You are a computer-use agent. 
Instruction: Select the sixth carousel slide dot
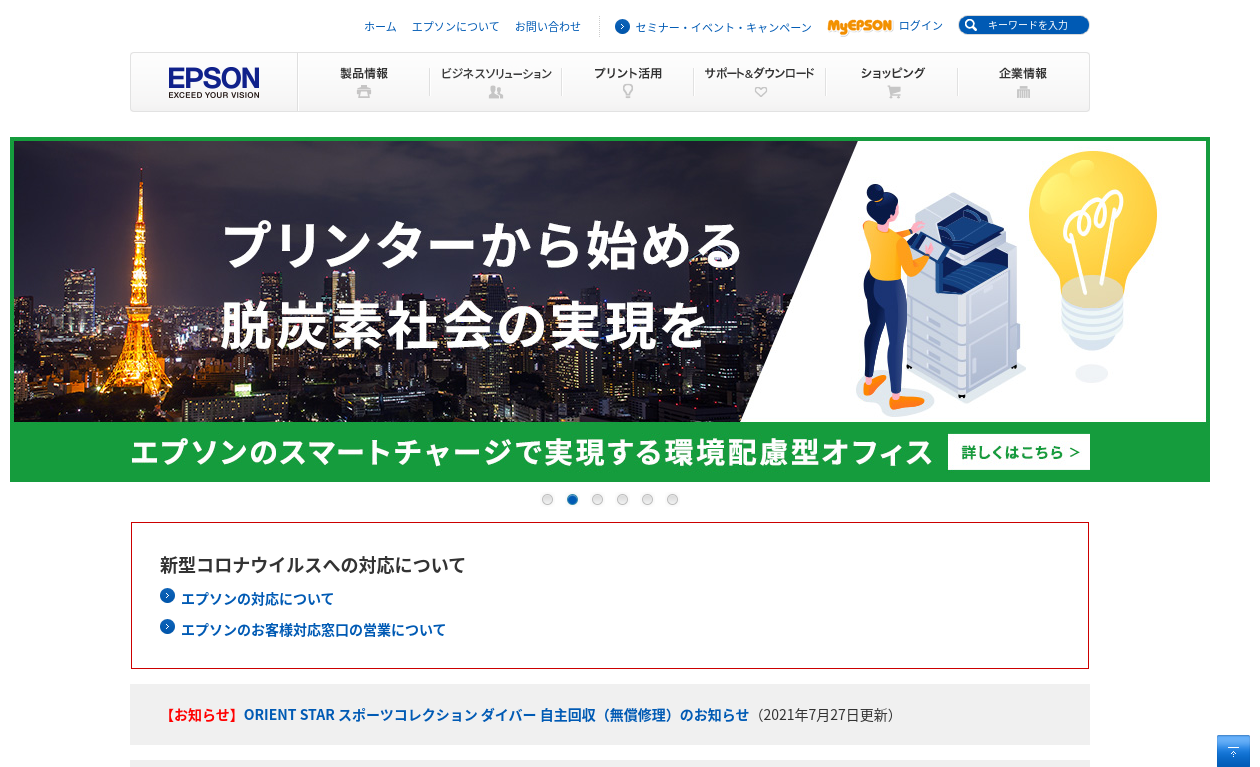[672, 499]
